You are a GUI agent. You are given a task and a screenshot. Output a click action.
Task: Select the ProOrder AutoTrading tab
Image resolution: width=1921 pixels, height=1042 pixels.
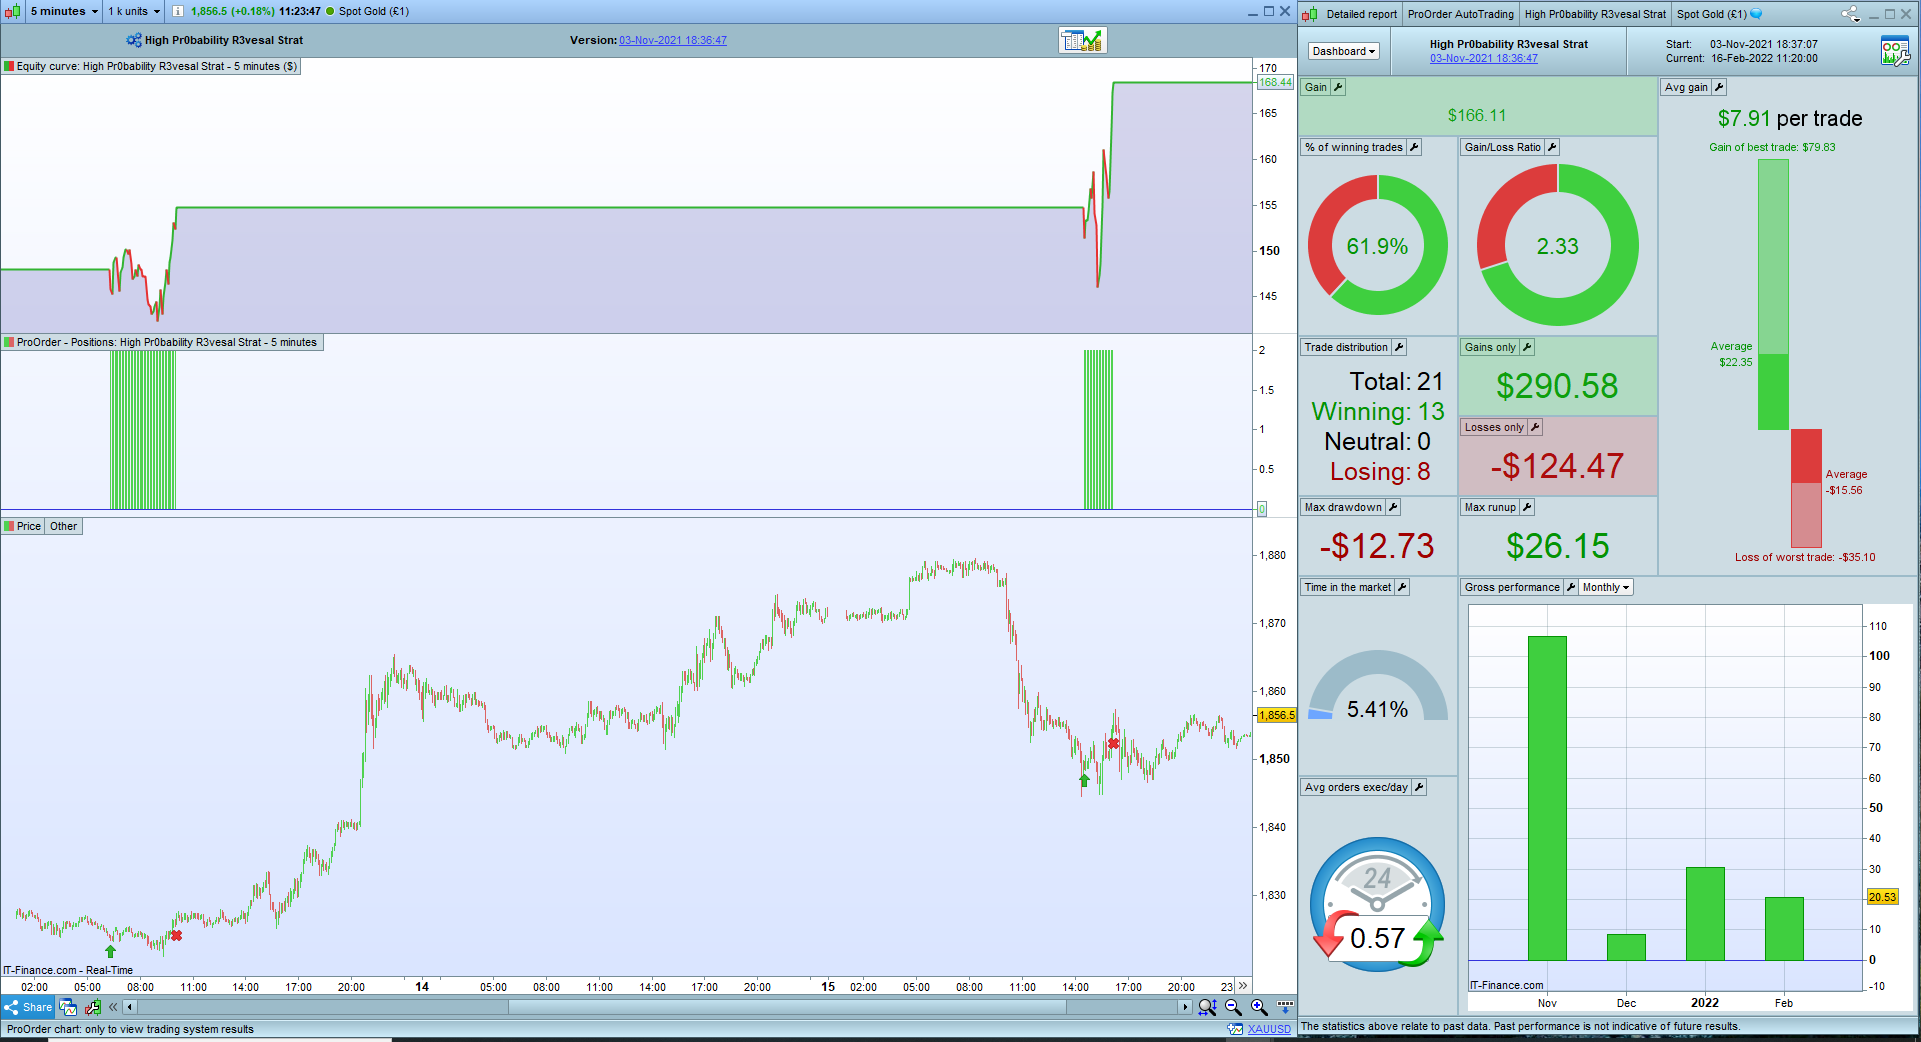coord(1460,14)
